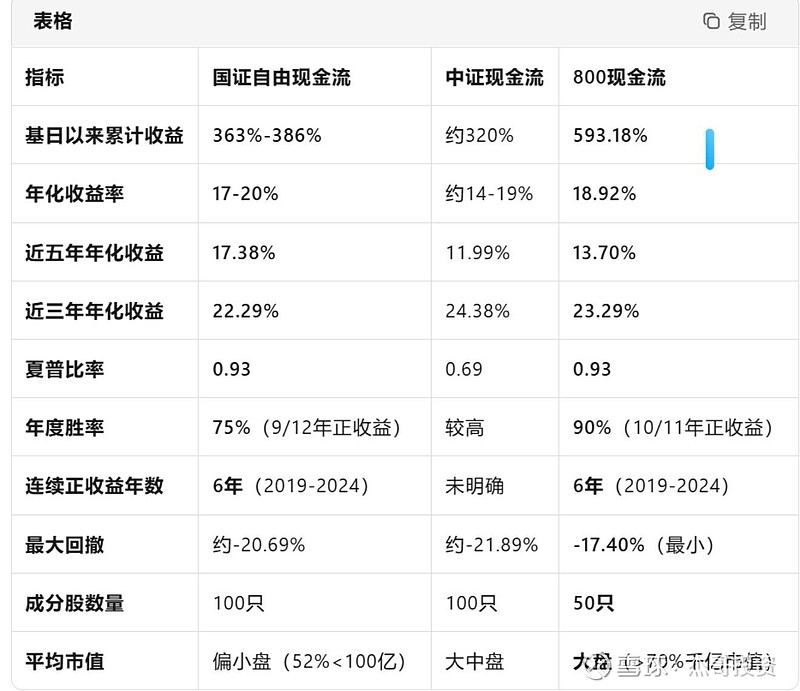Click the 未明确 cell
Viewport: 800px width, 691px height.
(474, 486)
